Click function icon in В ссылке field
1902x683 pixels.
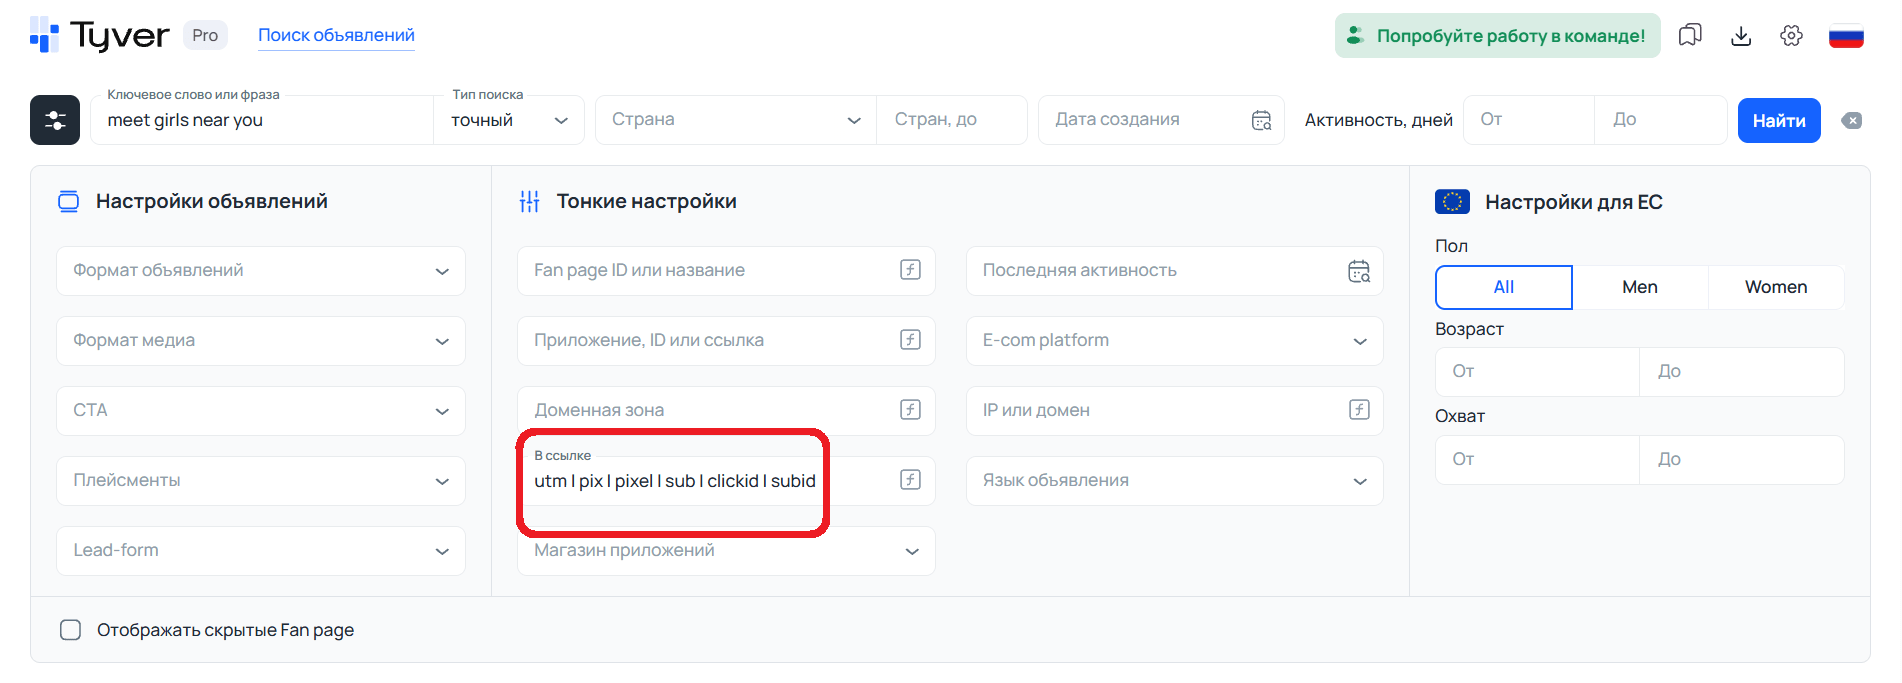click(910, 480)
